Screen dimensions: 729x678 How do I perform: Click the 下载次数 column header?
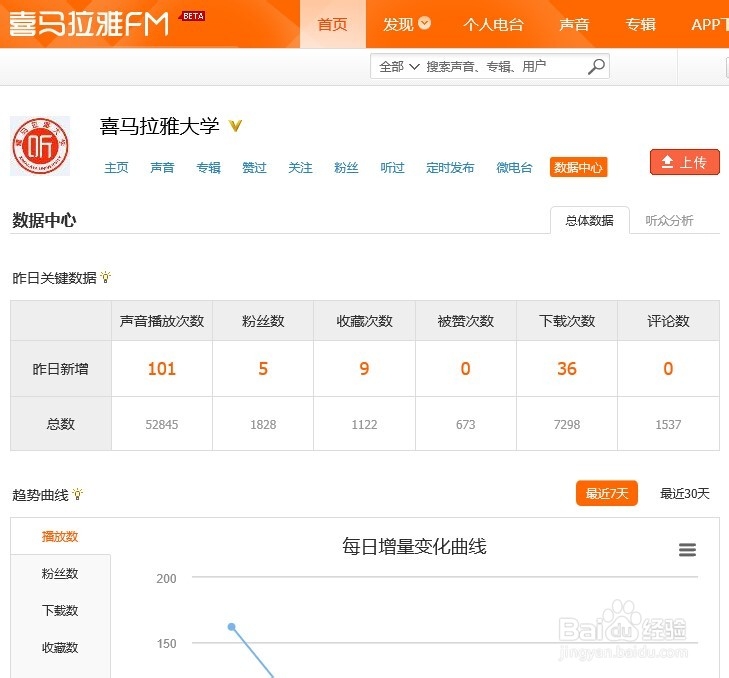[x=567, y=321]
